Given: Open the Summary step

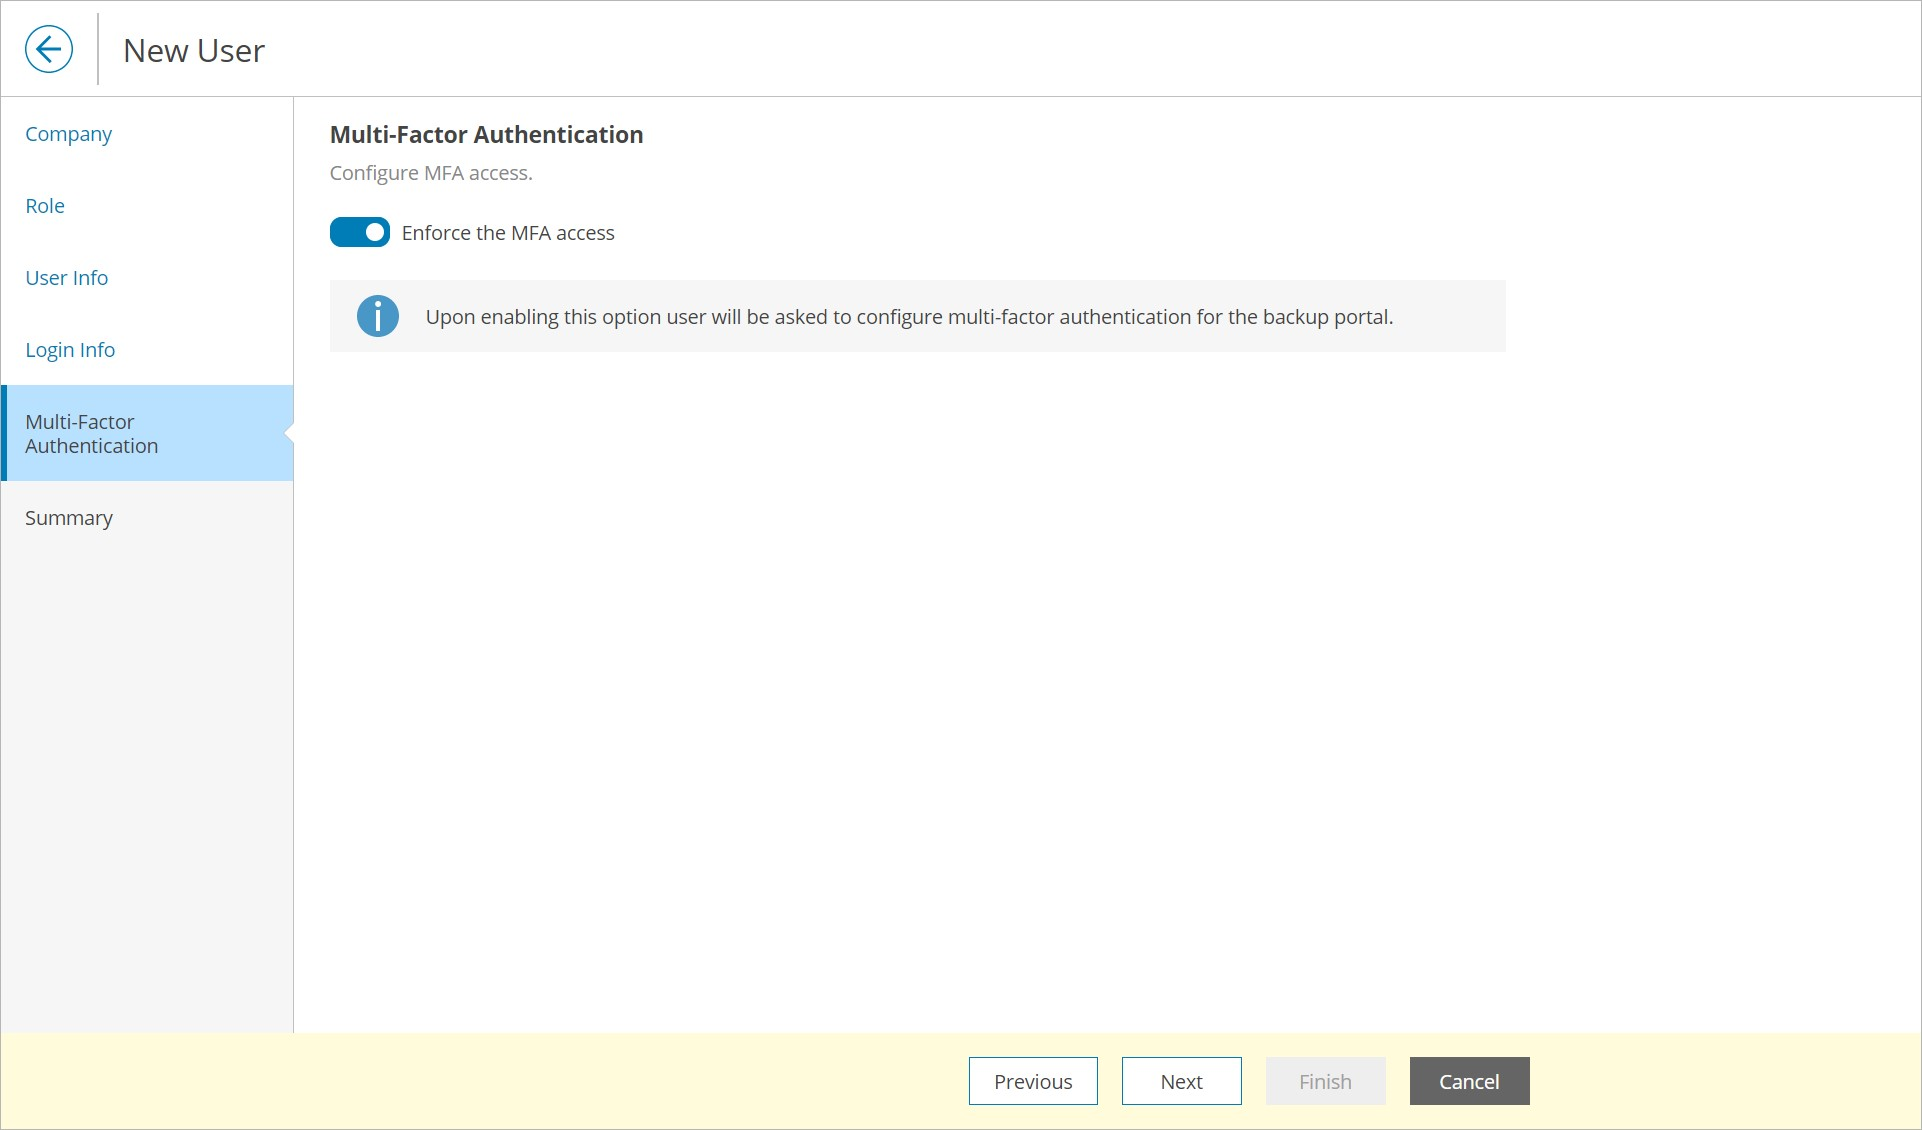Looking at the screenshot, I should (x=69, y=518).
